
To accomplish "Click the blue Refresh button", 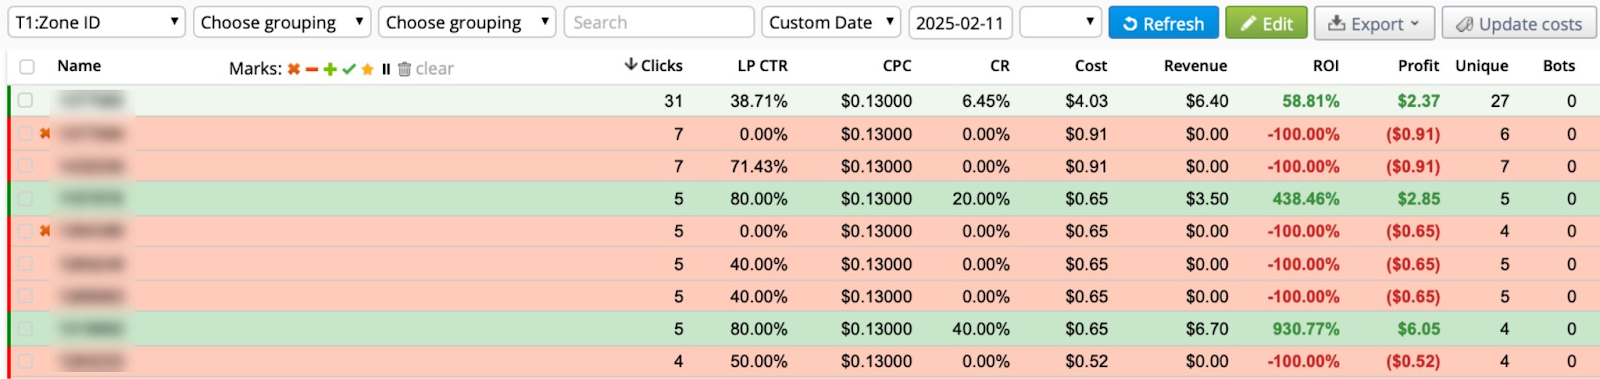I will click(x=1163, y=23).
